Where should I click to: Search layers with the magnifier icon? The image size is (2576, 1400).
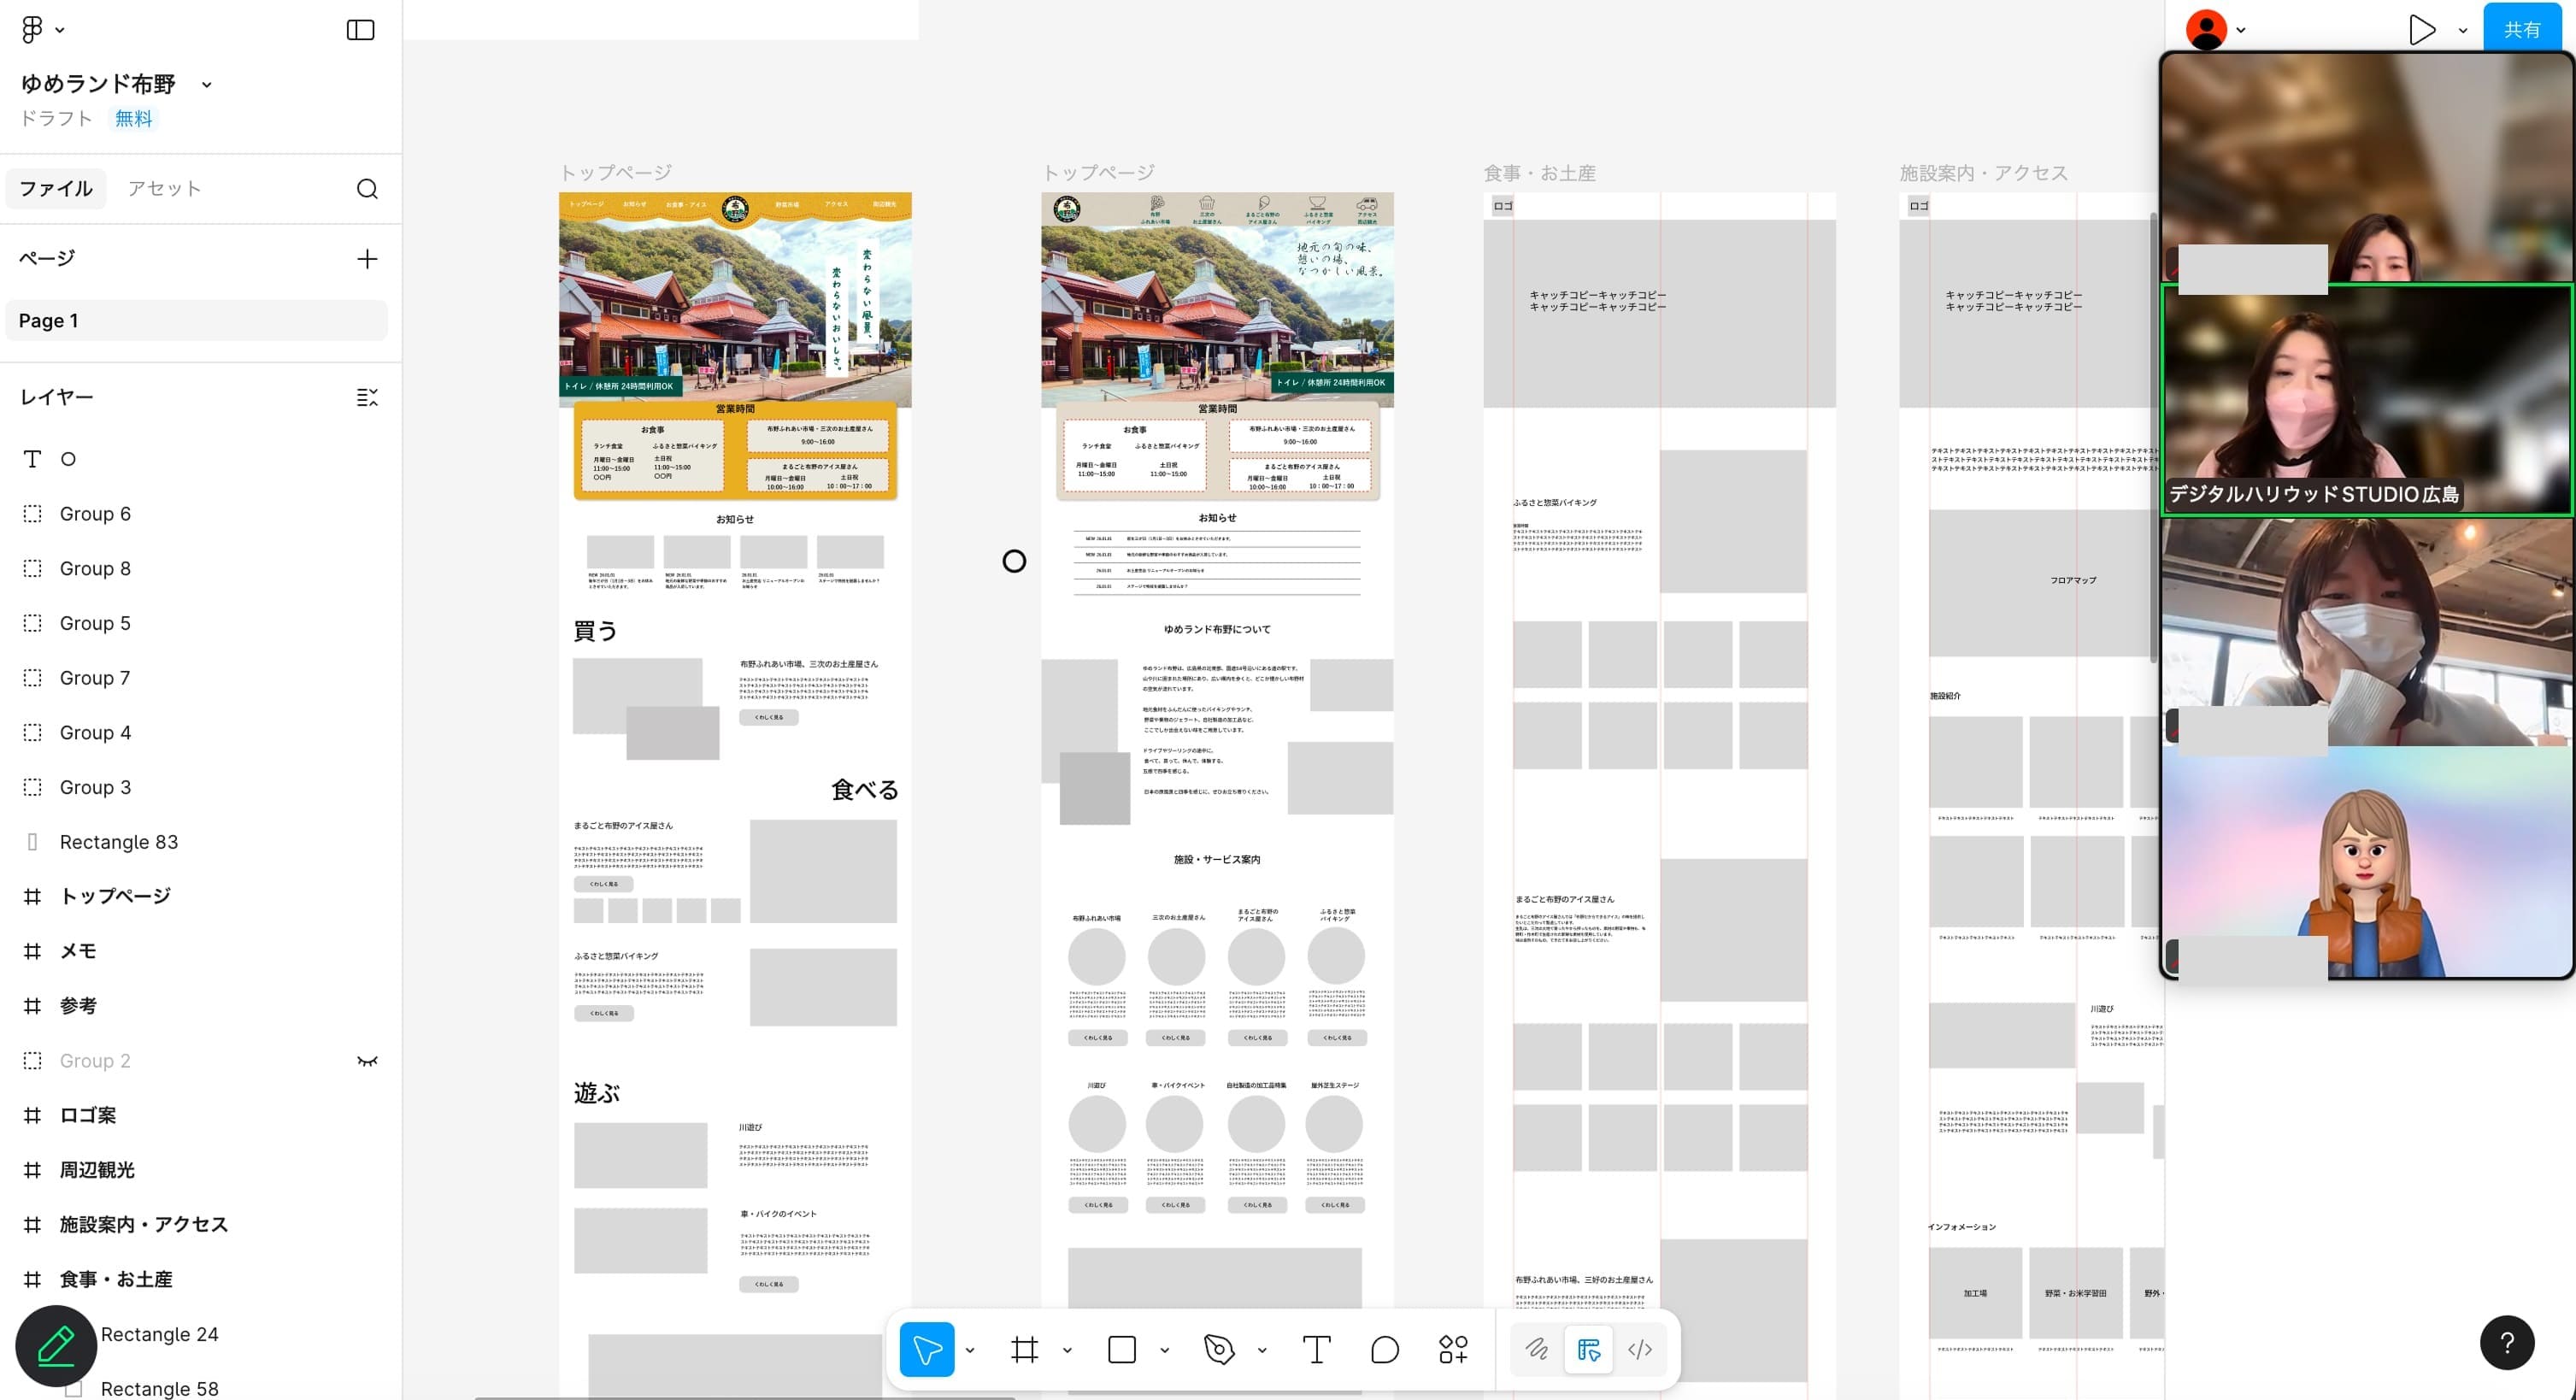[x=367, y=189]
